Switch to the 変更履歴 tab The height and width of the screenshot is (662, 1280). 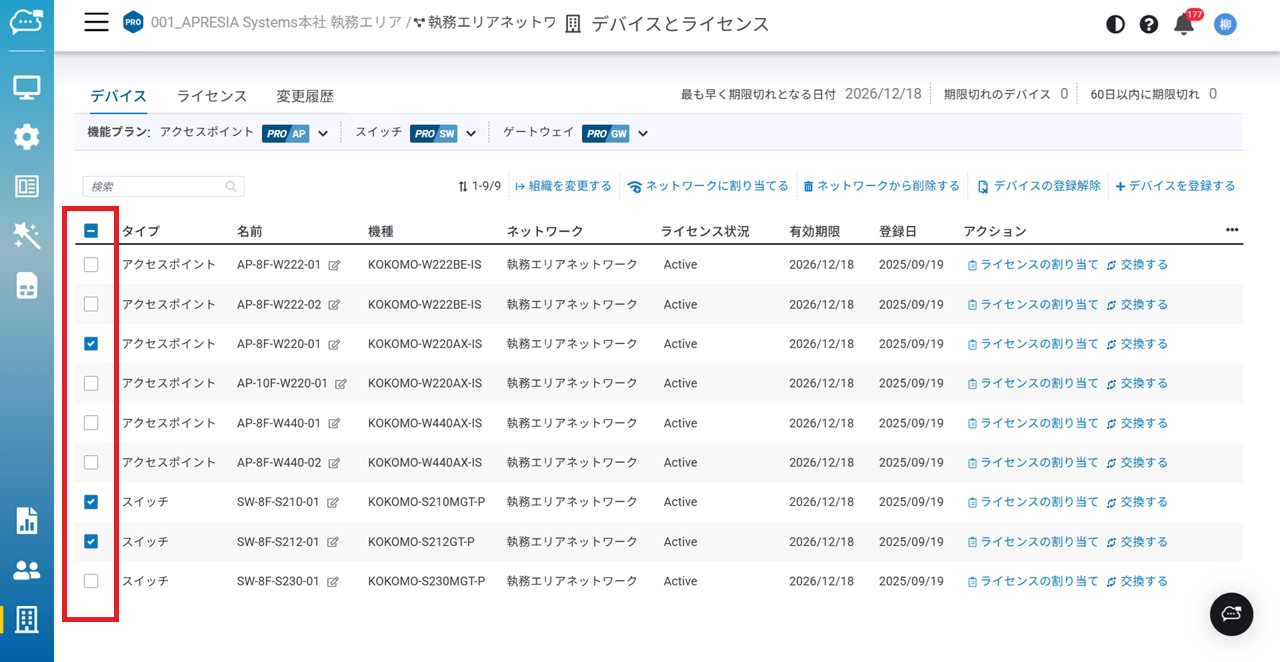coord(305,96)
